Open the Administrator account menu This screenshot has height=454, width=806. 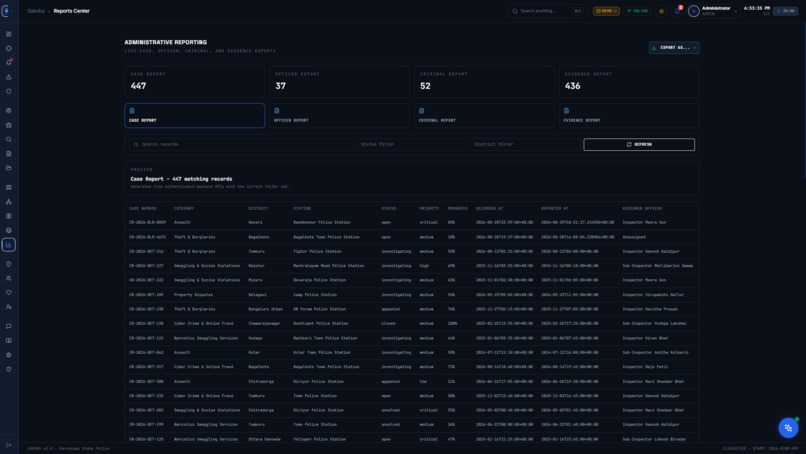tap(713, 11)
